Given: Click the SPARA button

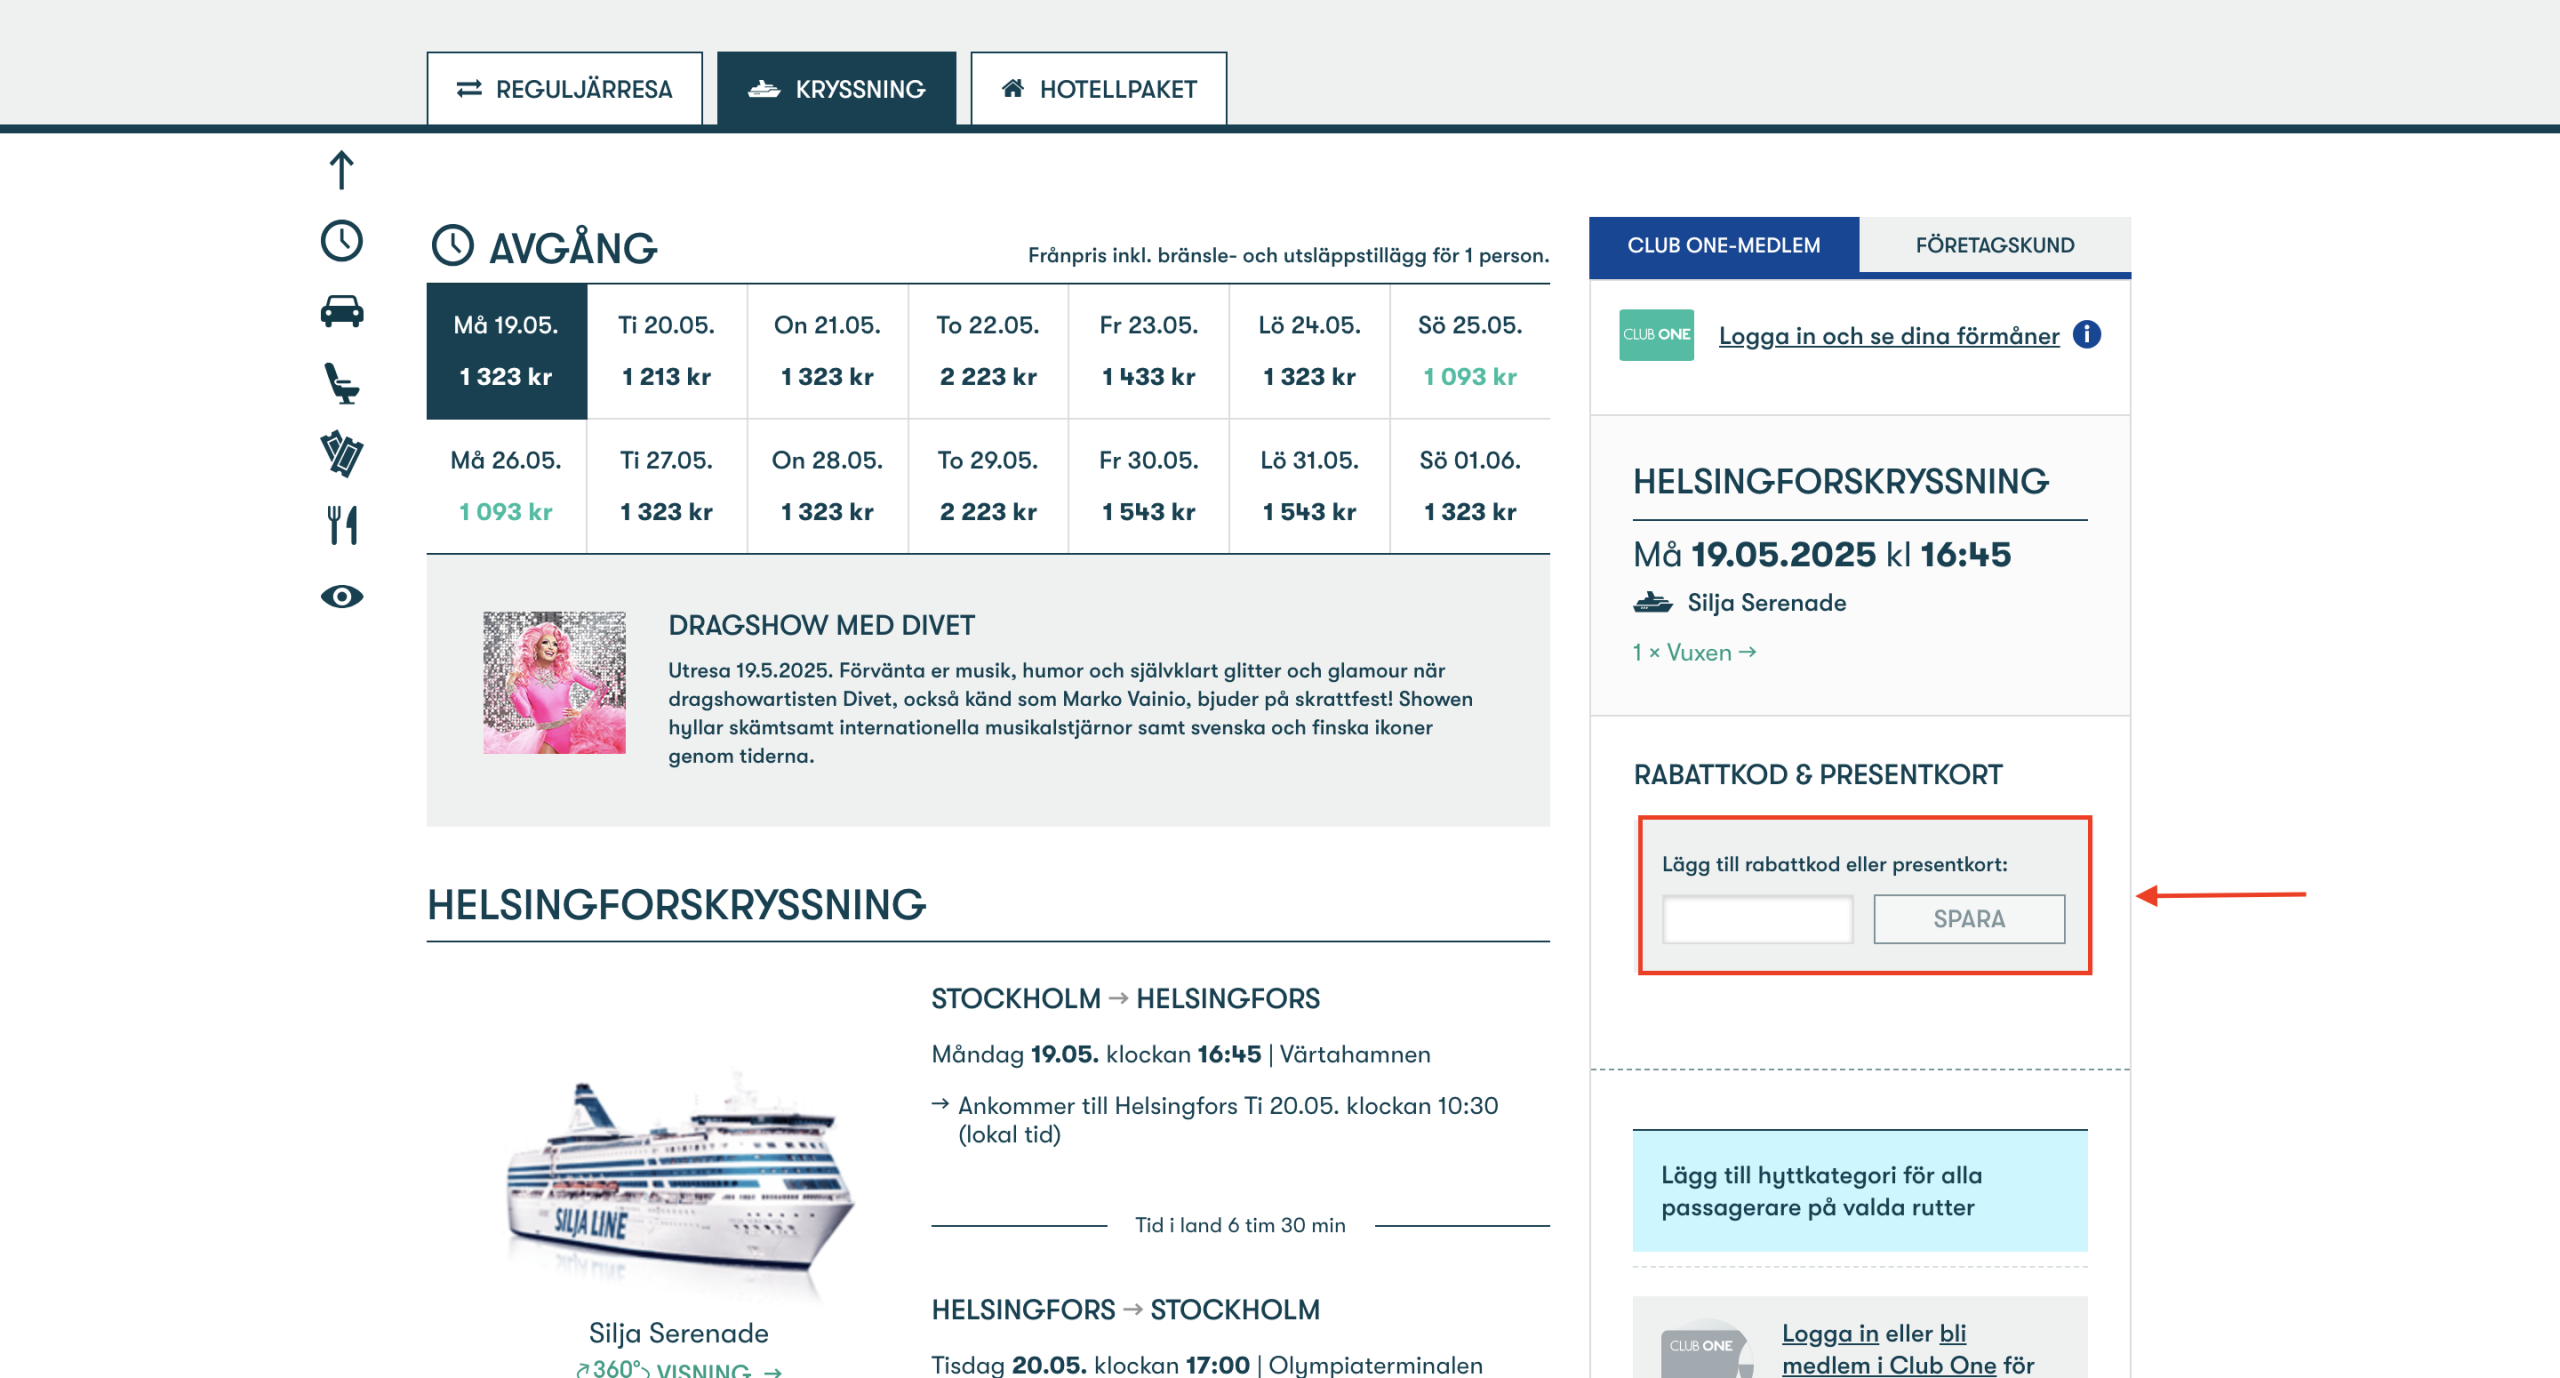Looking at the screenshot, I should pyautogui.click(x=1968, y=919).
